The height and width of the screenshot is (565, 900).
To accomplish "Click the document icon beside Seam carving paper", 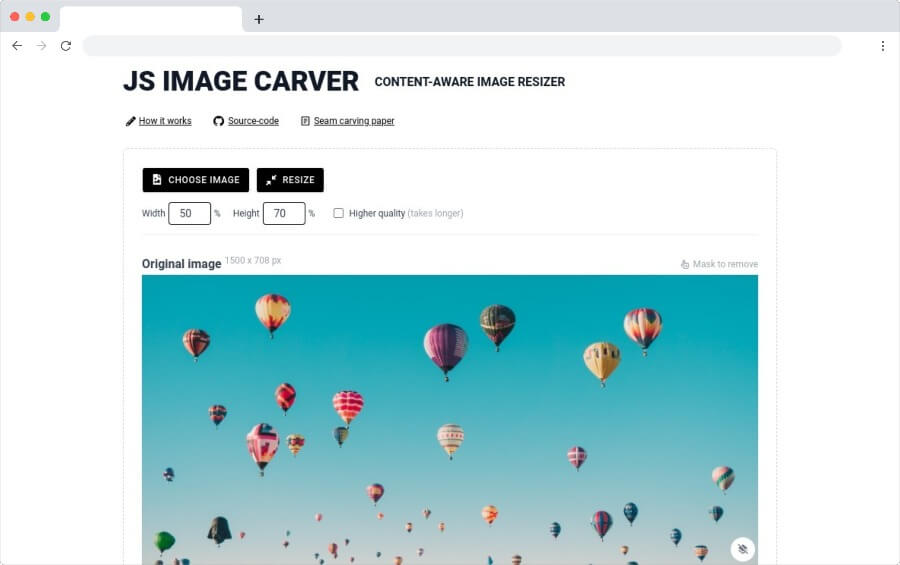I will coord(305,121).
